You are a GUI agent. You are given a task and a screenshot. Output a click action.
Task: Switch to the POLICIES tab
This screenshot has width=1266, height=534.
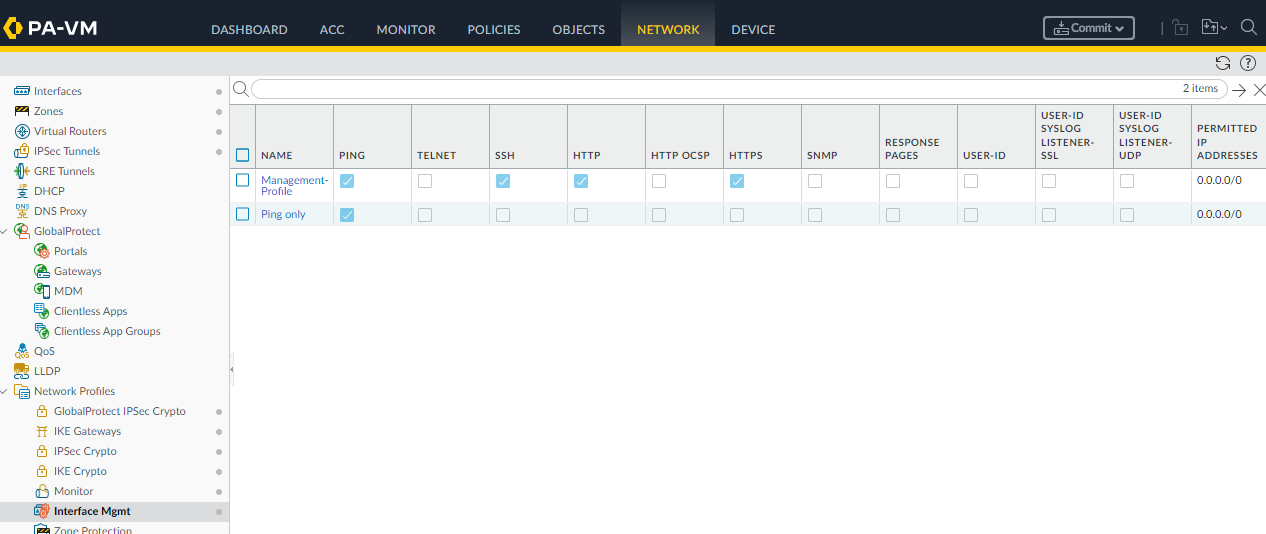[x=493, y=29]
